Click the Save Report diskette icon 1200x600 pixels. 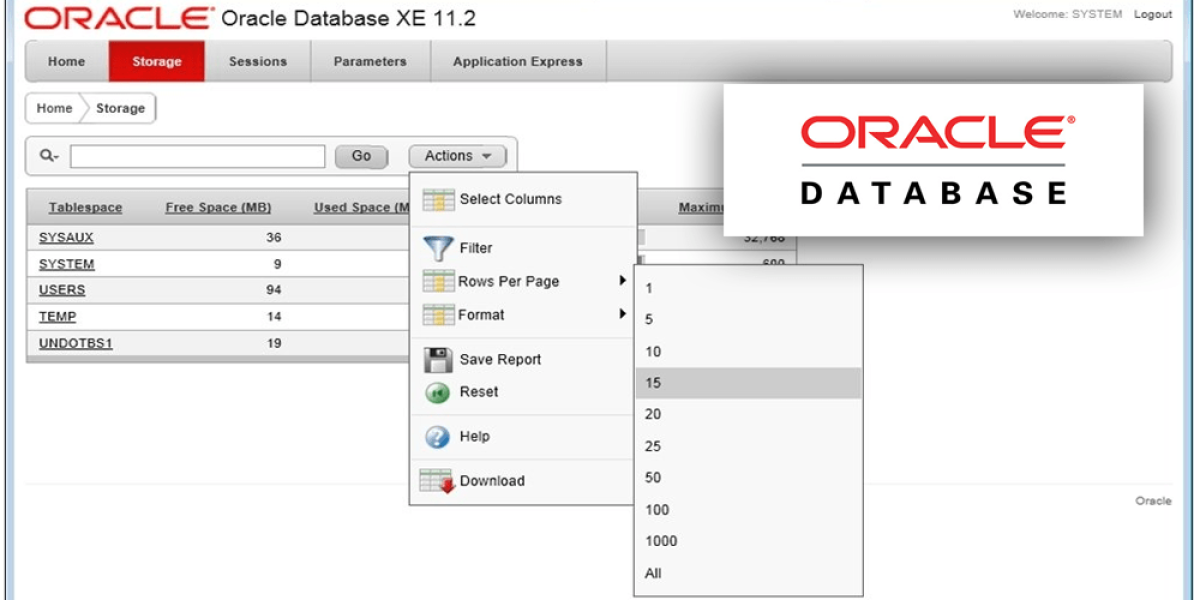point(437,359)
